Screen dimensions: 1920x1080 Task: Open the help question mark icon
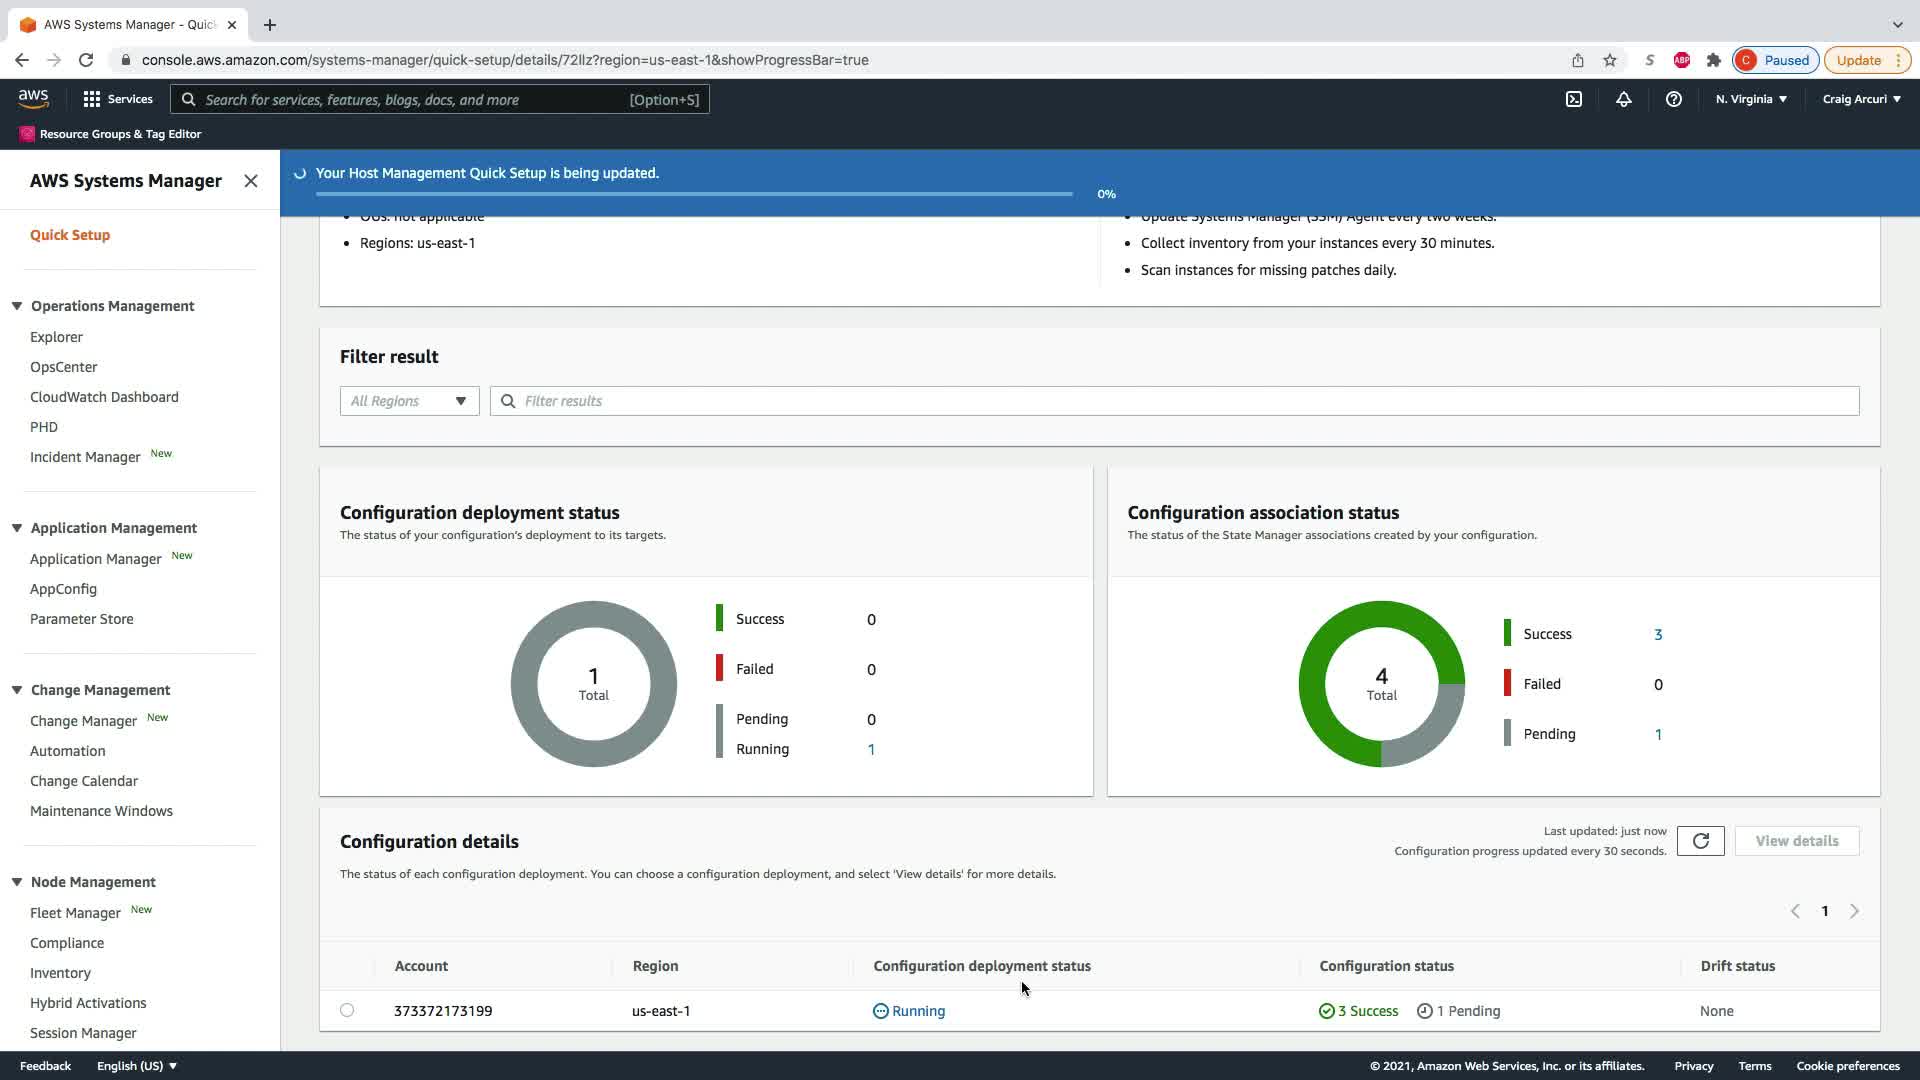pos(1673,99)
